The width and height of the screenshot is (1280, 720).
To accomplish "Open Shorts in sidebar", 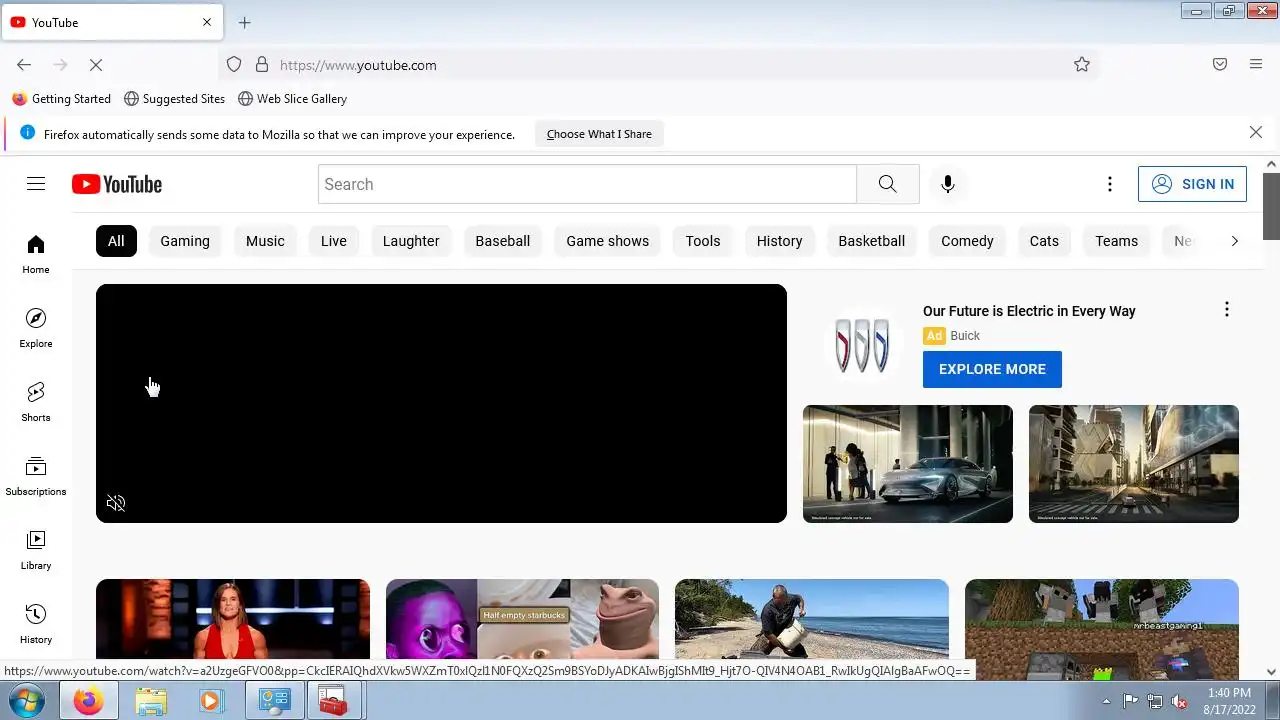I will (x=36, y=402).
